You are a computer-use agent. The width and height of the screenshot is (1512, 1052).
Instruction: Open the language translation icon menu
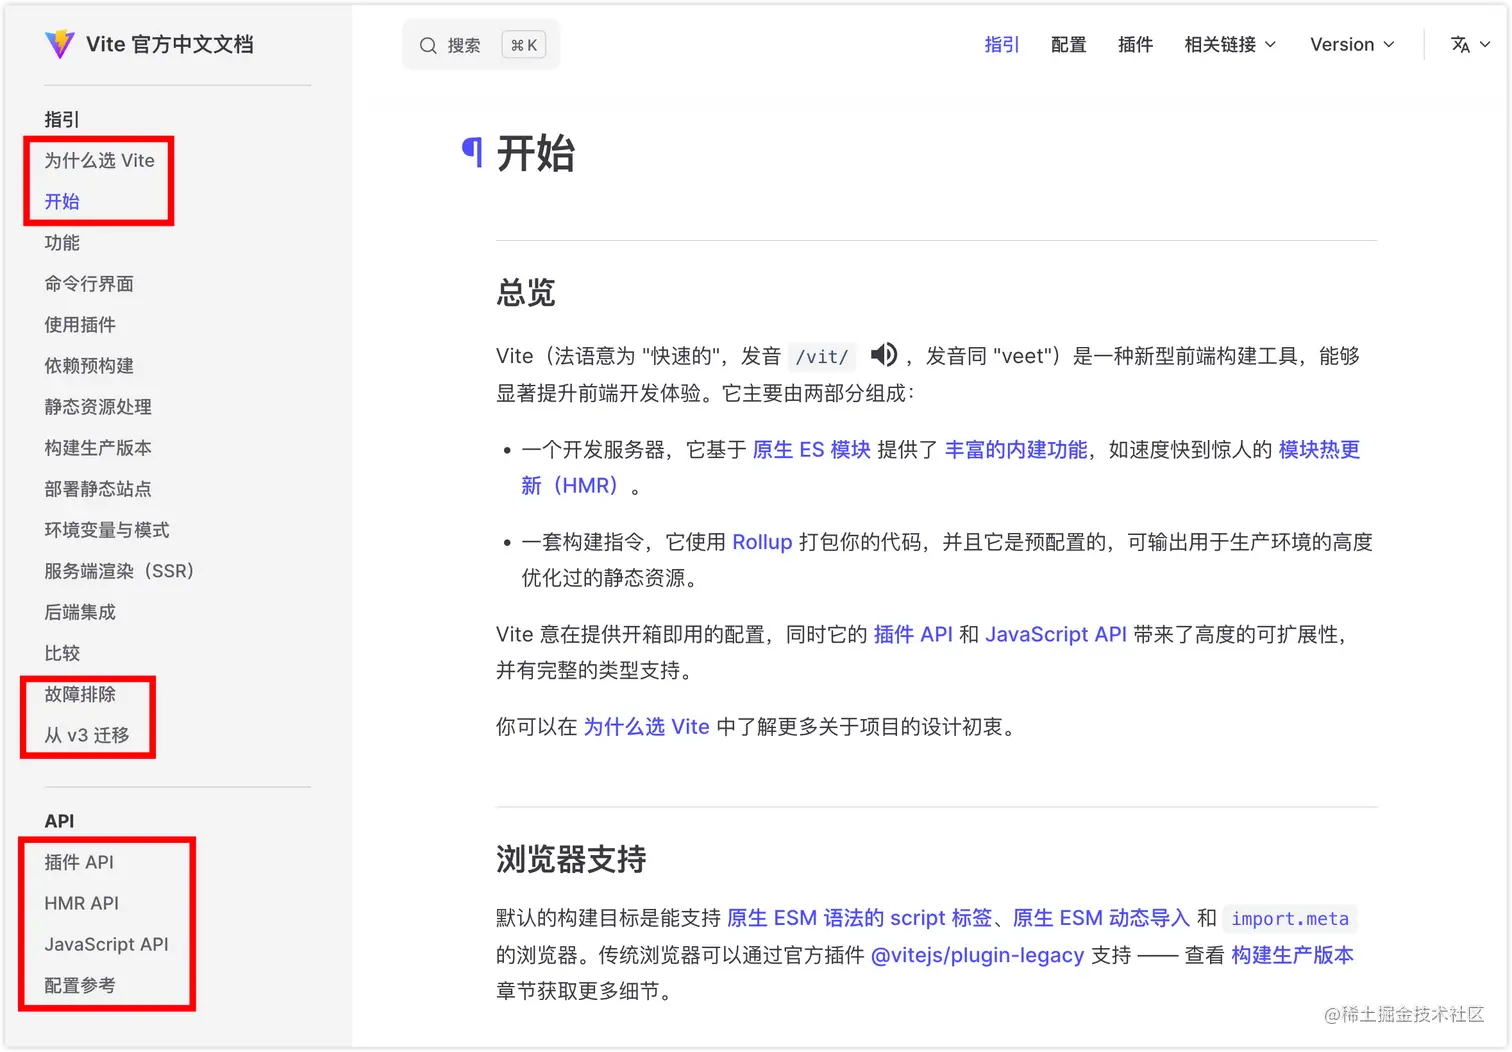[1460, 44]
